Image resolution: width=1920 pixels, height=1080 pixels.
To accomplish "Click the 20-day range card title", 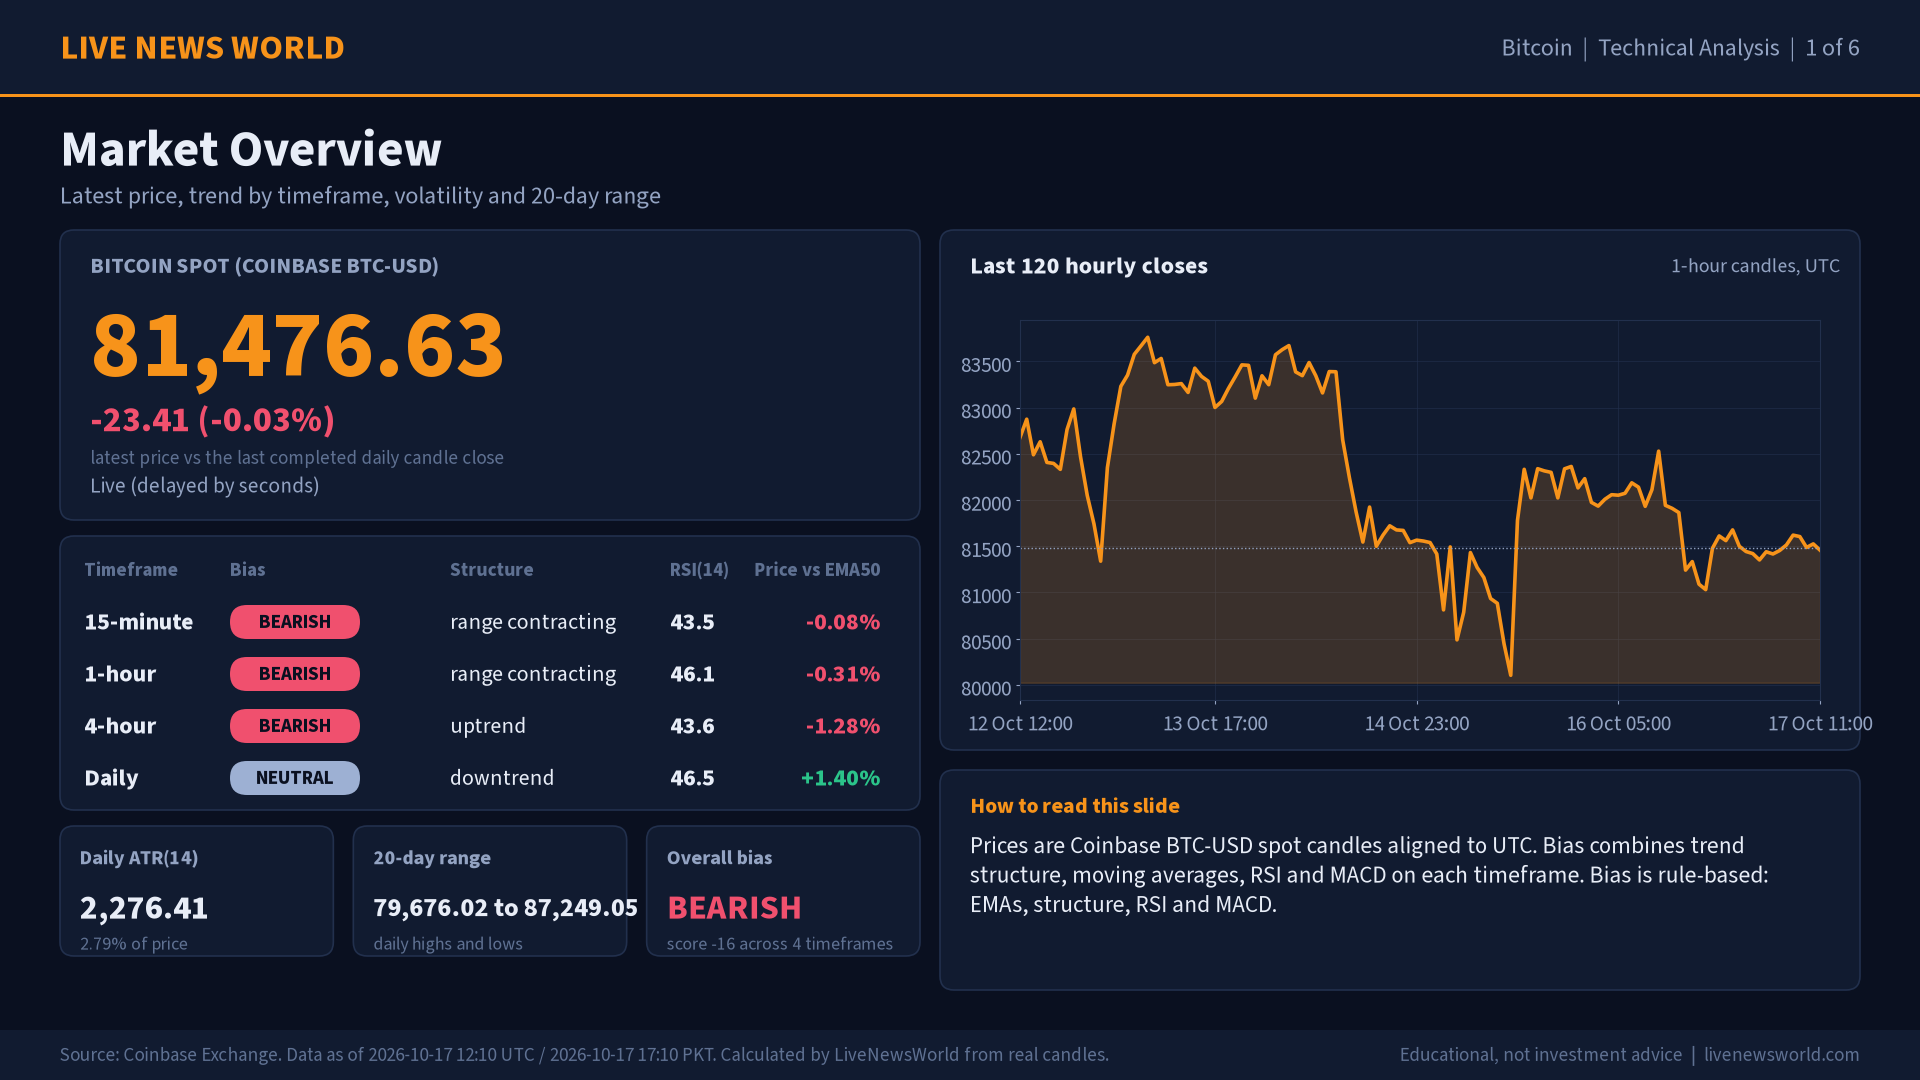I will coord(432,858).
